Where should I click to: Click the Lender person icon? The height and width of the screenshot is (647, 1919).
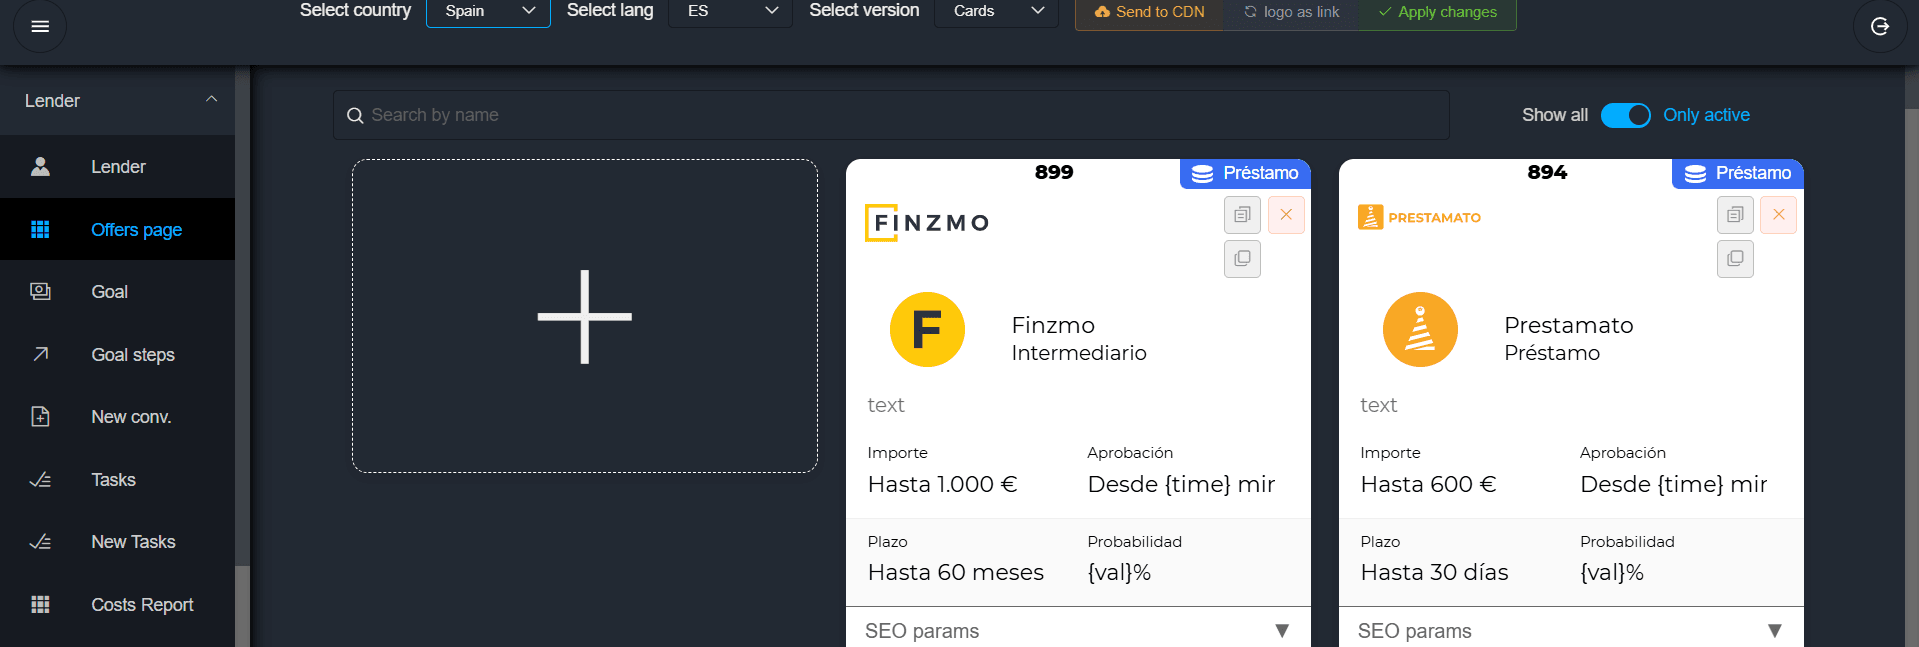pyautogui.click(x=40, y=167)
